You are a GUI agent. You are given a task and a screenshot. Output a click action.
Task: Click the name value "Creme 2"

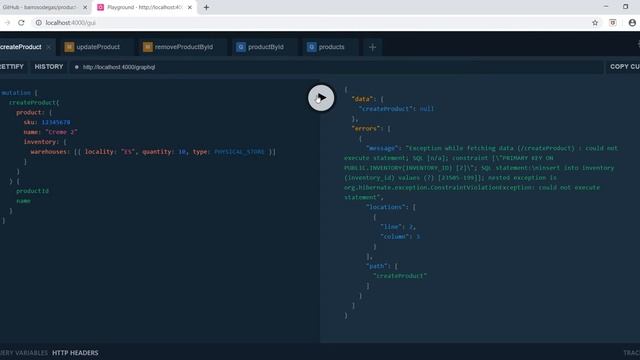pos(61,132)
